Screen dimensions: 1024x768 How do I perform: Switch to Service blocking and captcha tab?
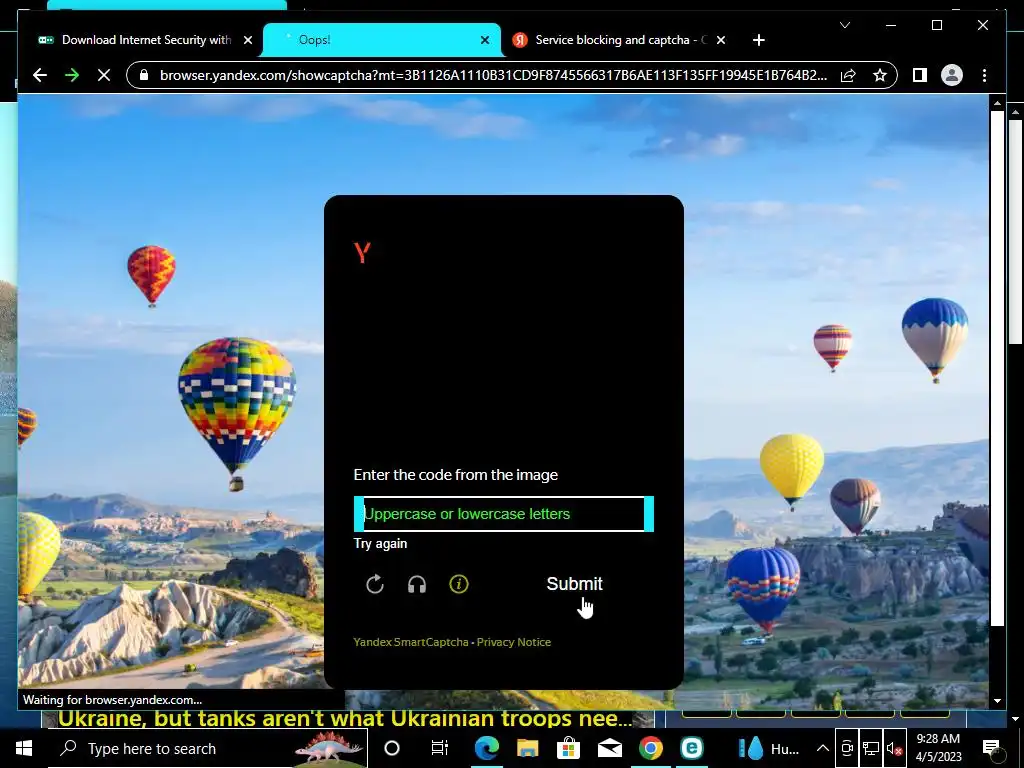pos(620,40)
